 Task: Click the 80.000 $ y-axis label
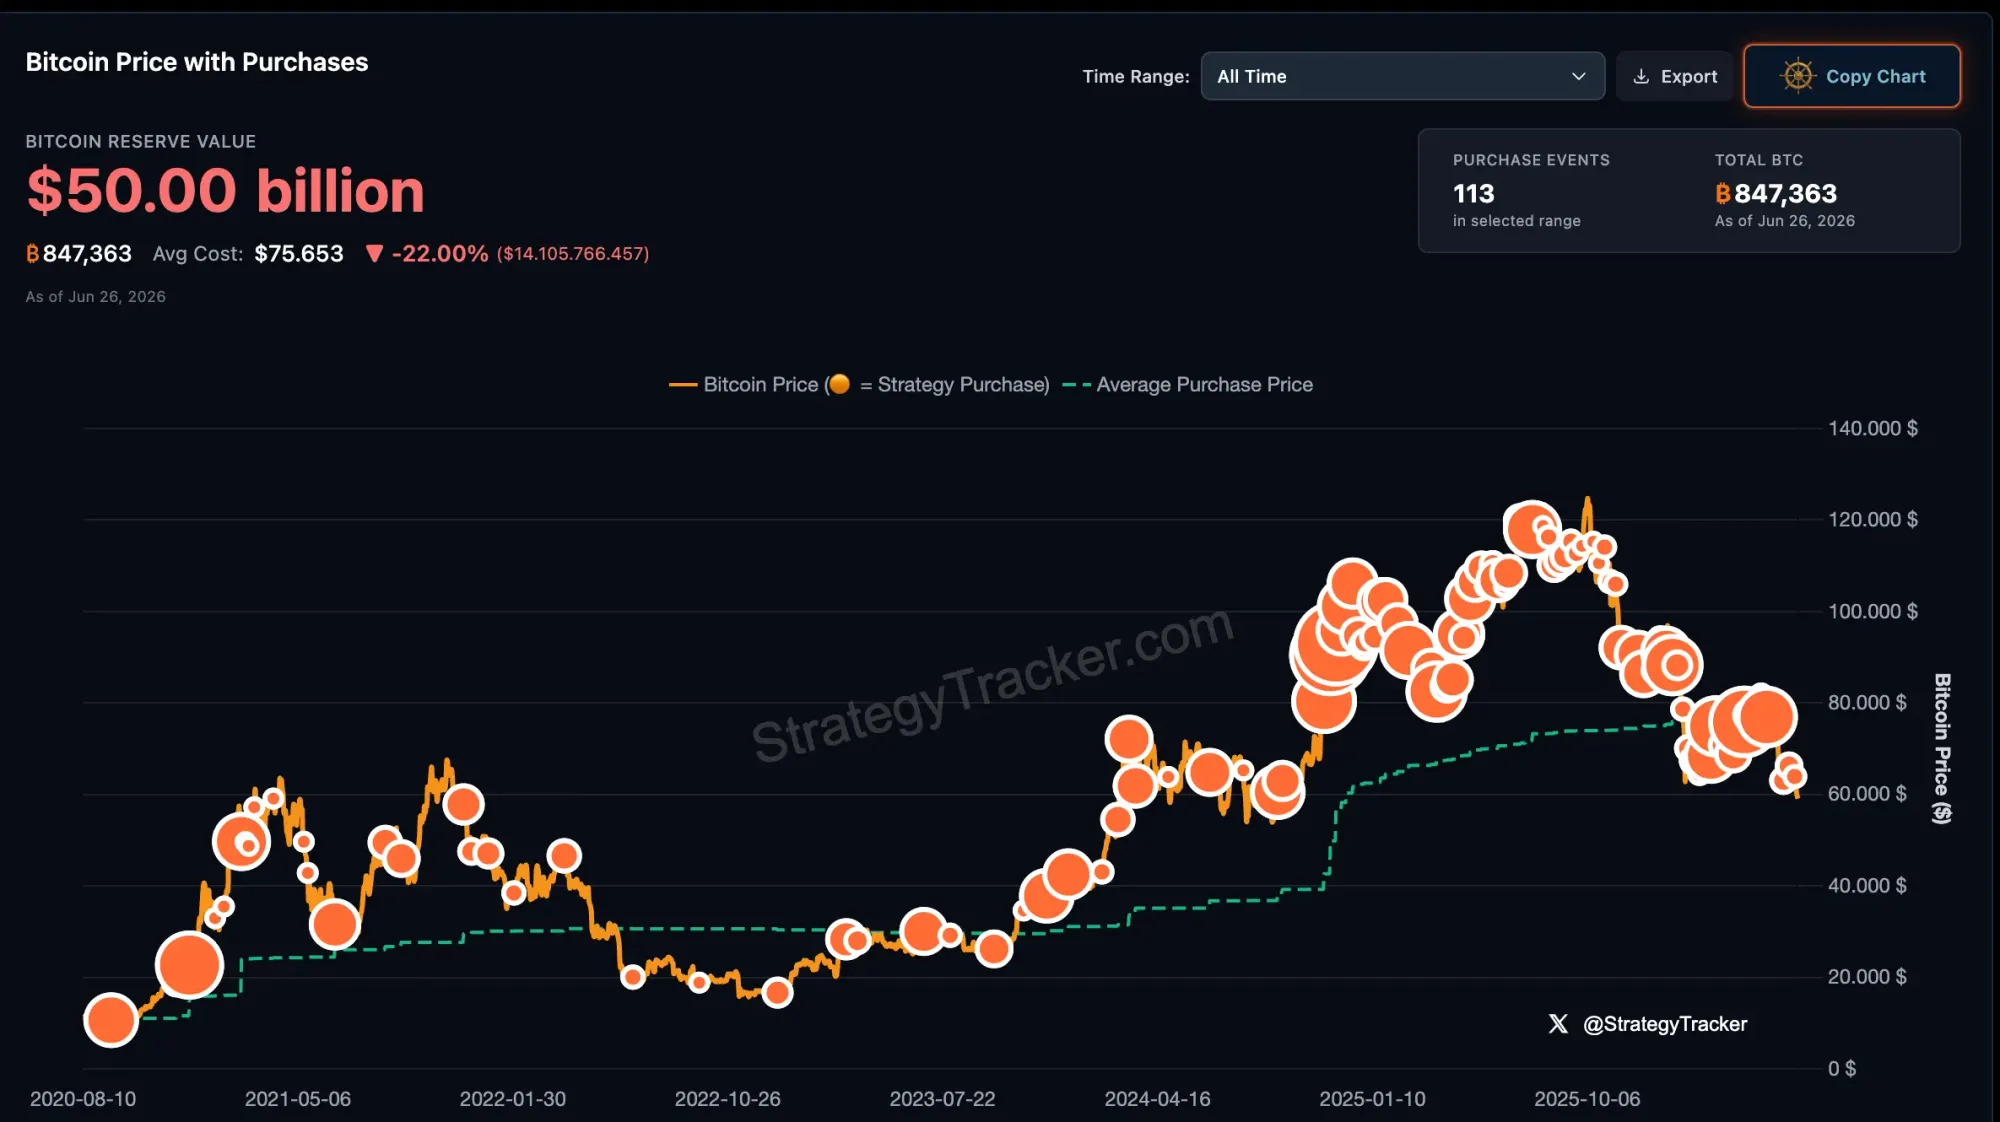(x=1867, y=703)
